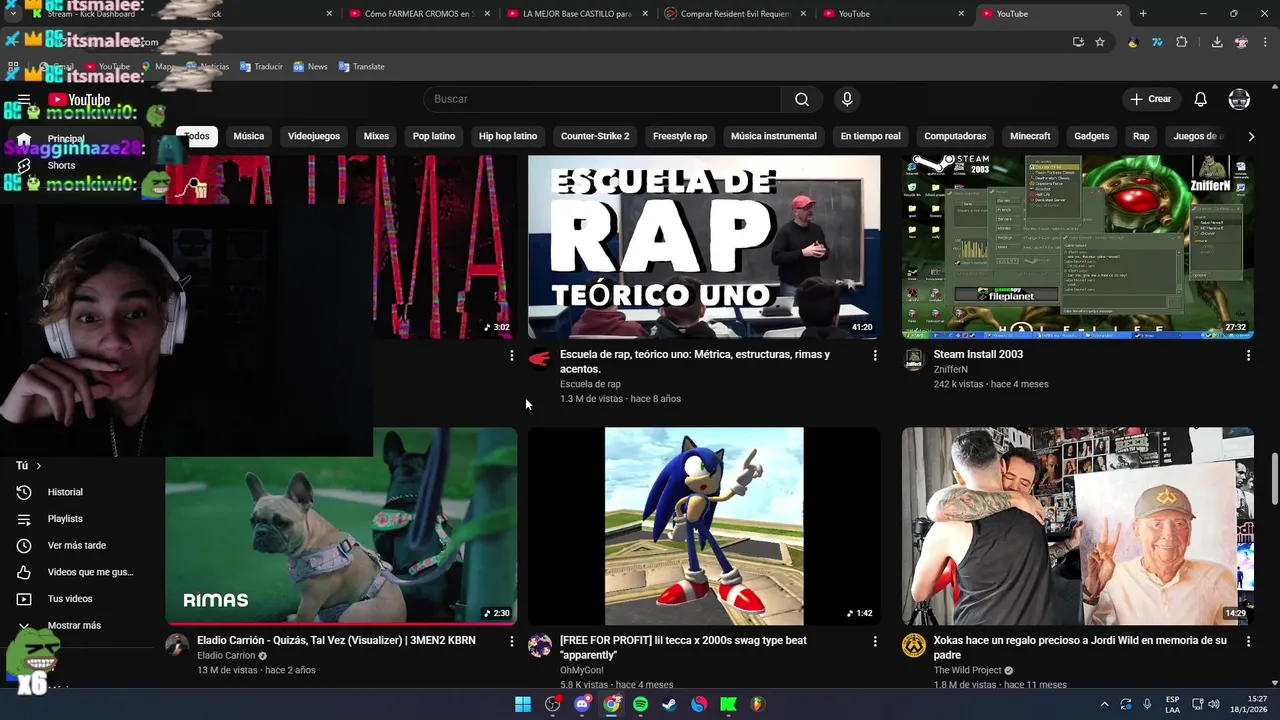Open a new browser tab

coord(1143,14)
